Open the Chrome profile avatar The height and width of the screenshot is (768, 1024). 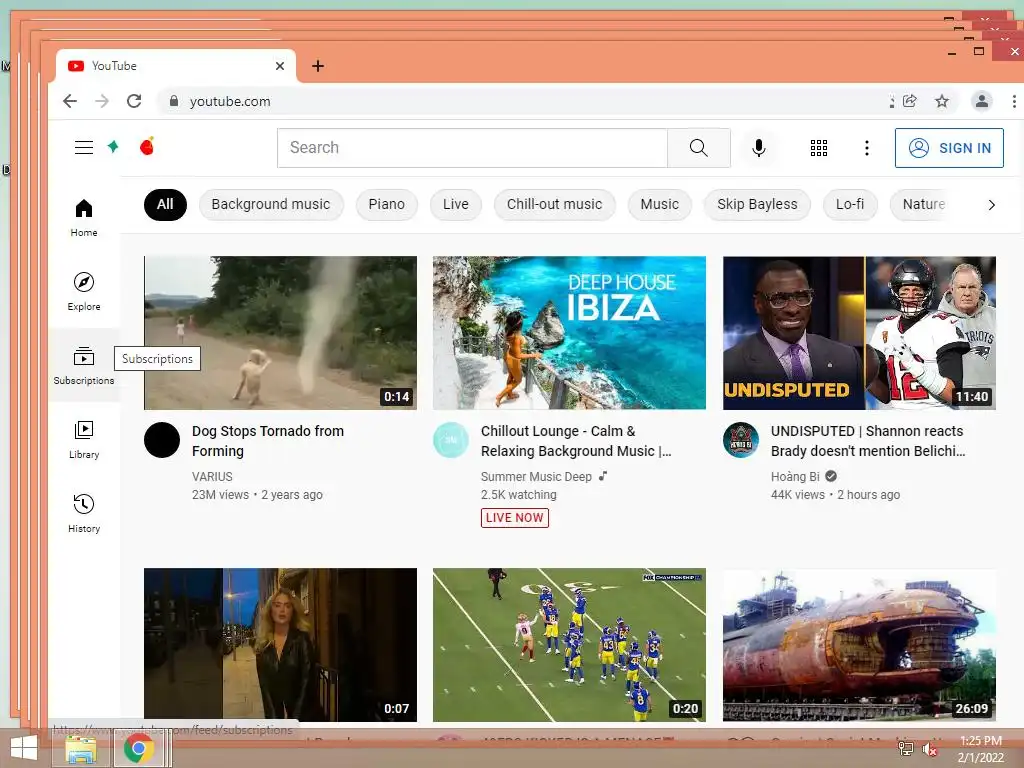pyautogui.click(x=981, y=101)
